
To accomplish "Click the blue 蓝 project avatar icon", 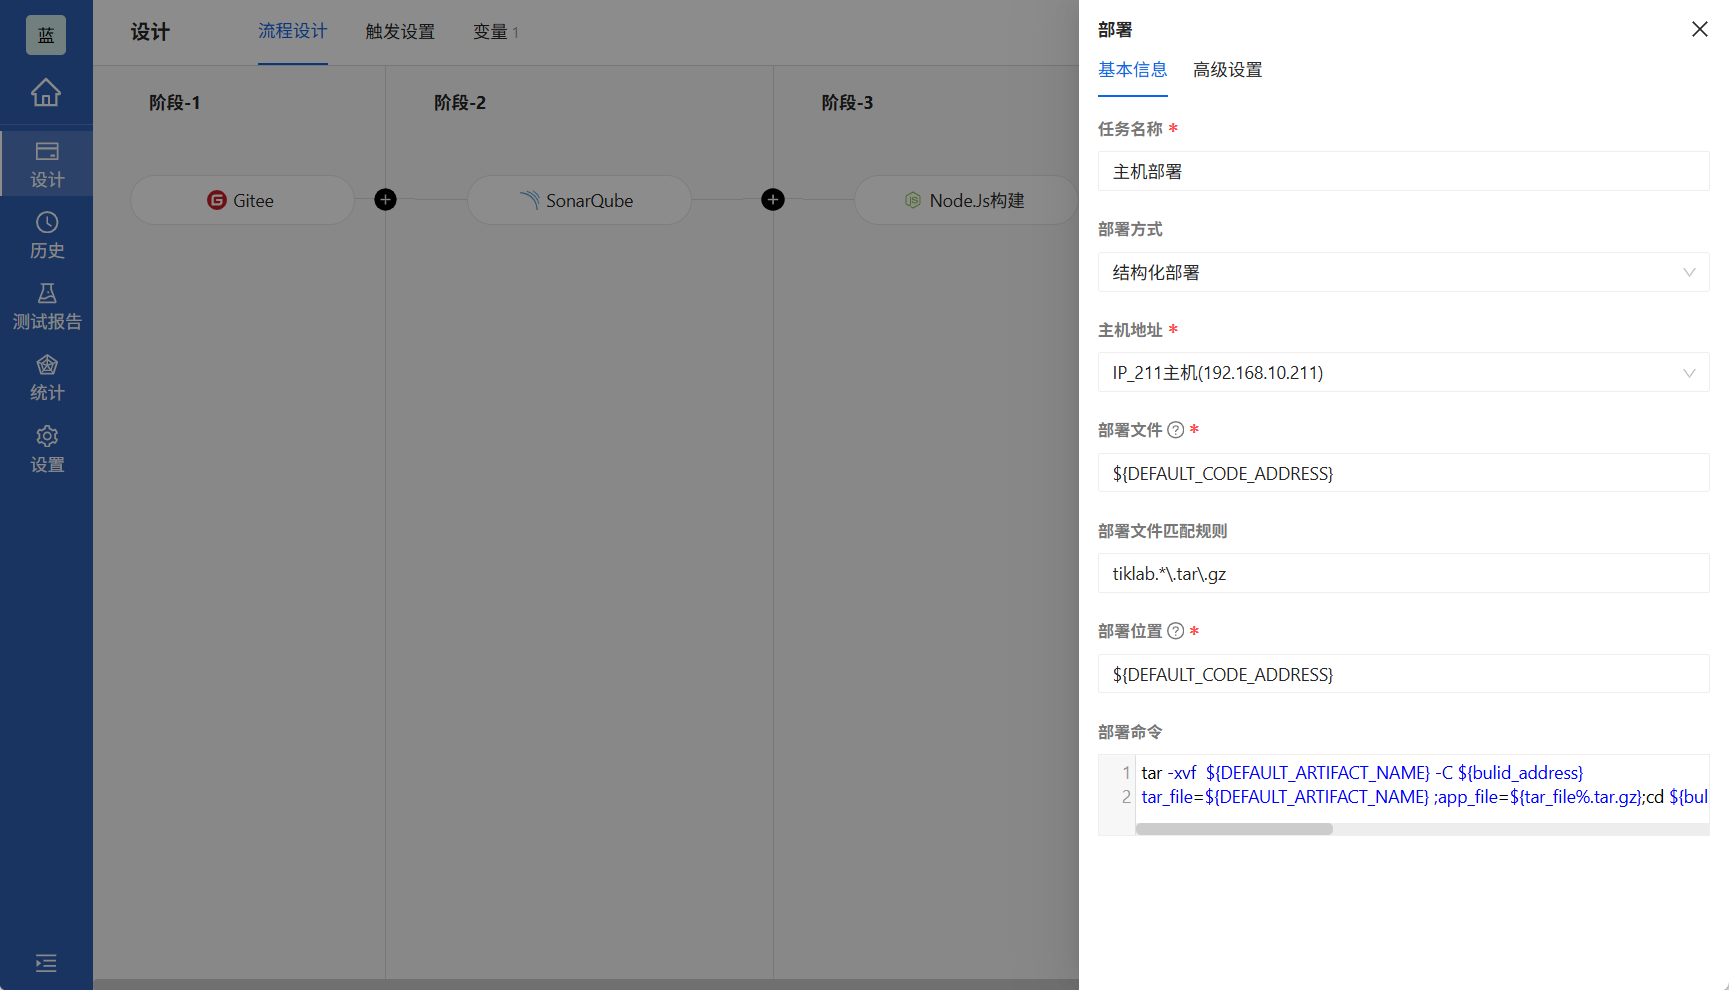I will [x=46, y=35].
